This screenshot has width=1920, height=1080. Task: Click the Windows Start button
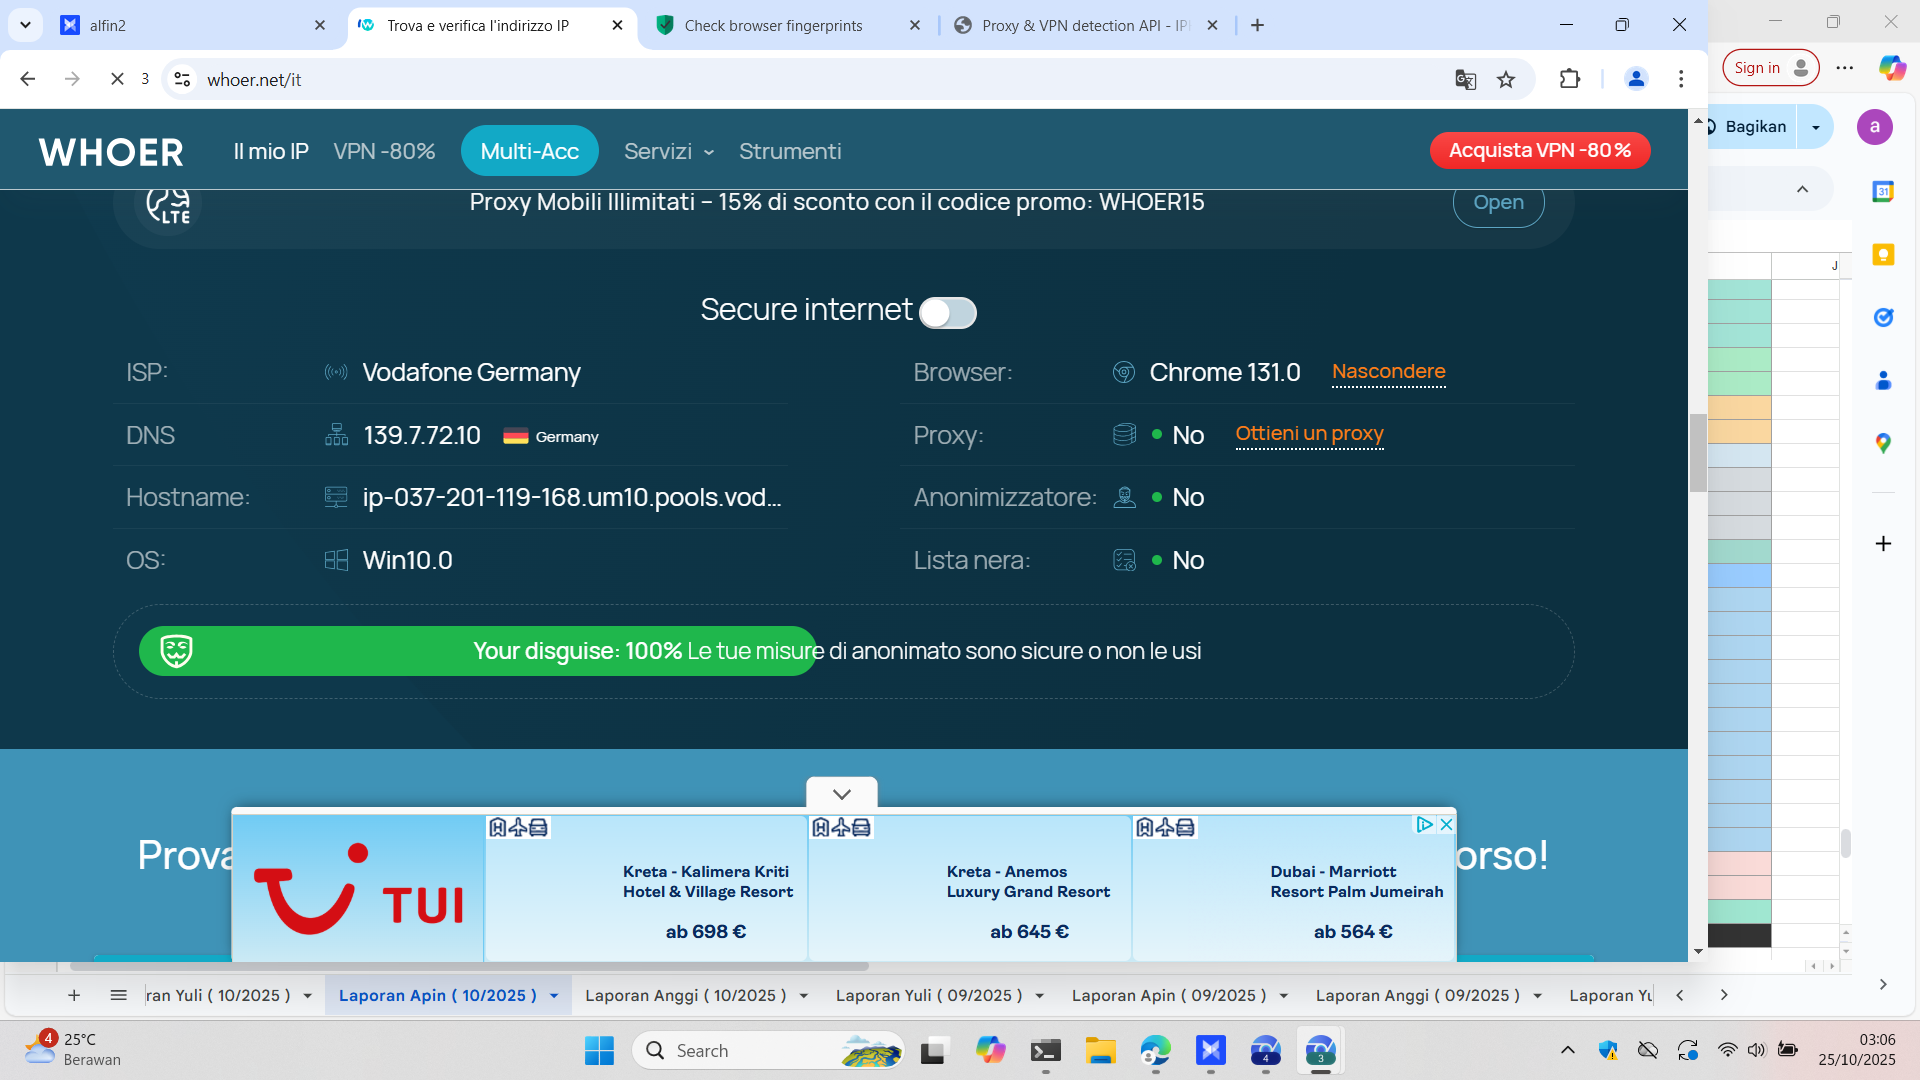(x=599, y=1050)
